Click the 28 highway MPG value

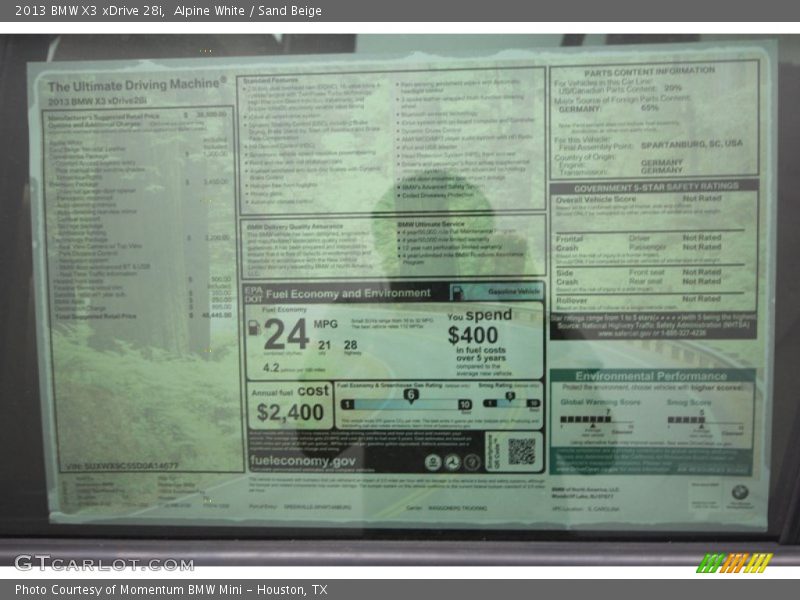click(x=351, y=345)
